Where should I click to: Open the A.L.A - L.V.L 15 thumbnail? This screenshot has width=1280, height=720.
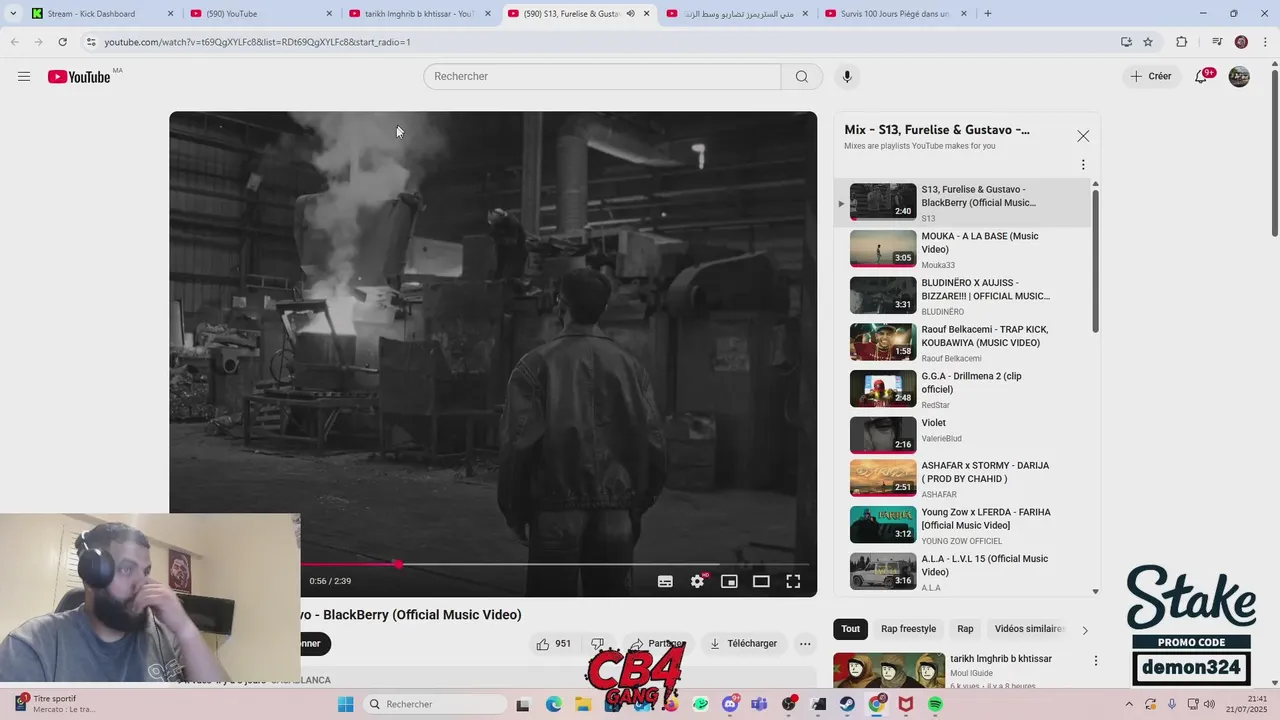pos(883,571)
